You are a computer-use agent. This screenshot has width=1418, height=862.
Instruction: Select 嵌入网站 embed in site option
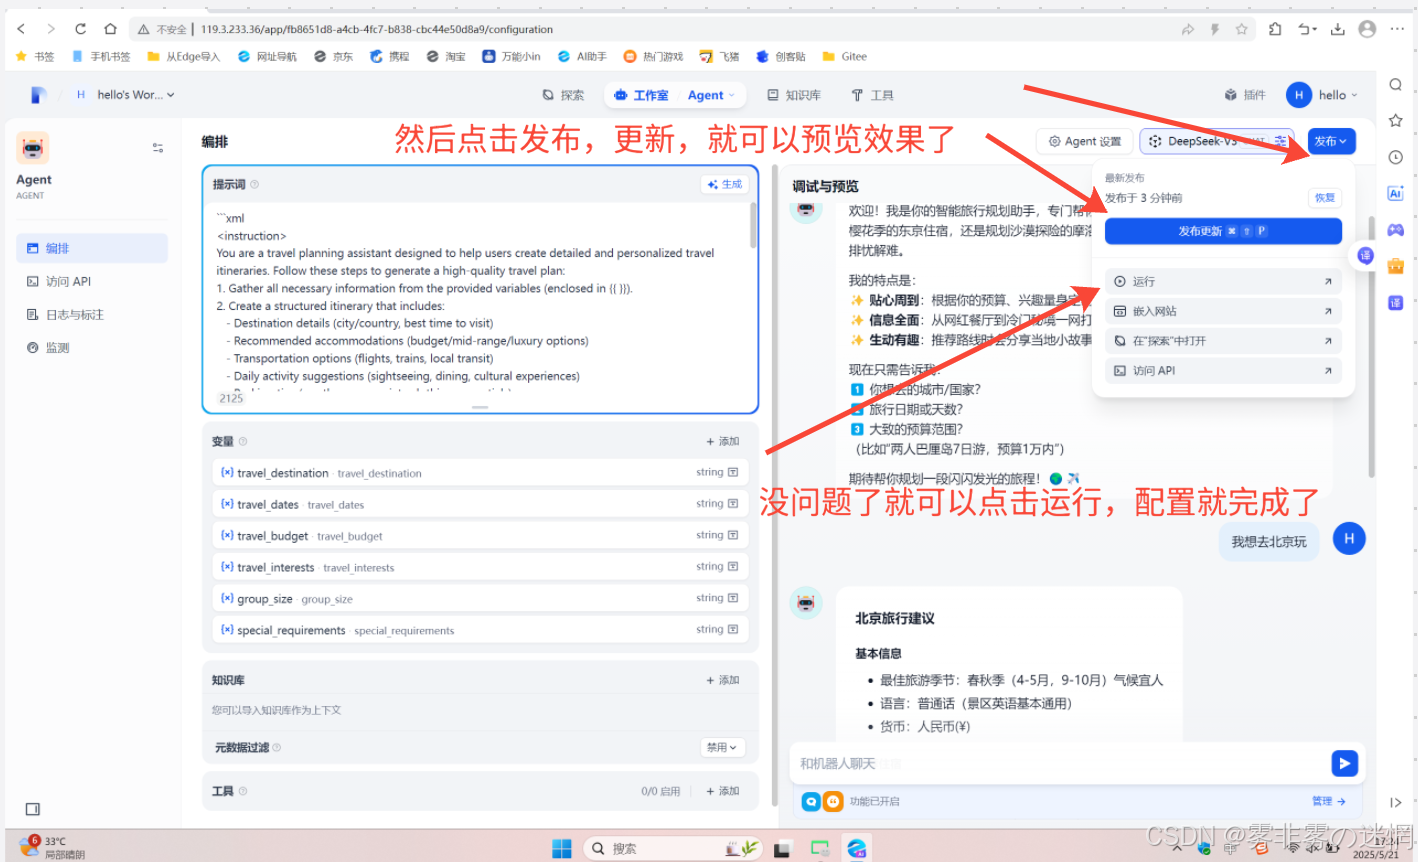pyautogui.click(x=1223, y=311)
